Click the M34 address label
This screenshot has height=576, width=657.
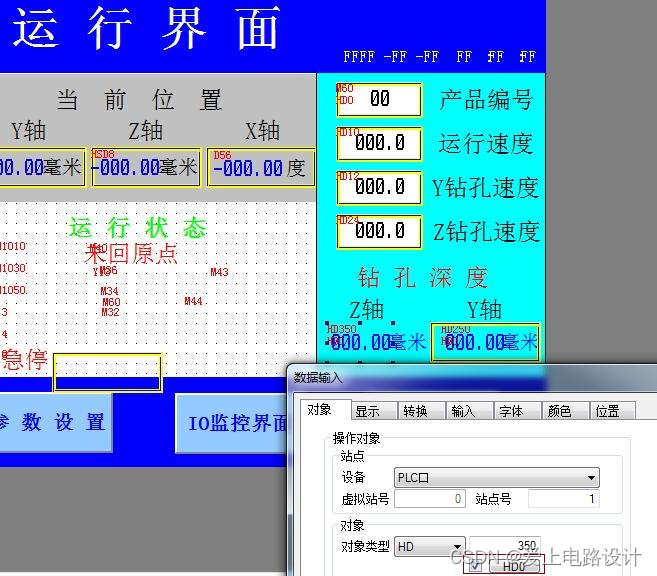109,291
